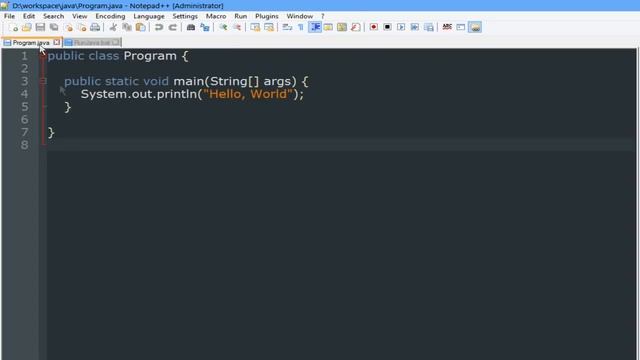Close the second inactive tab
640x360 pixels.
116,42
